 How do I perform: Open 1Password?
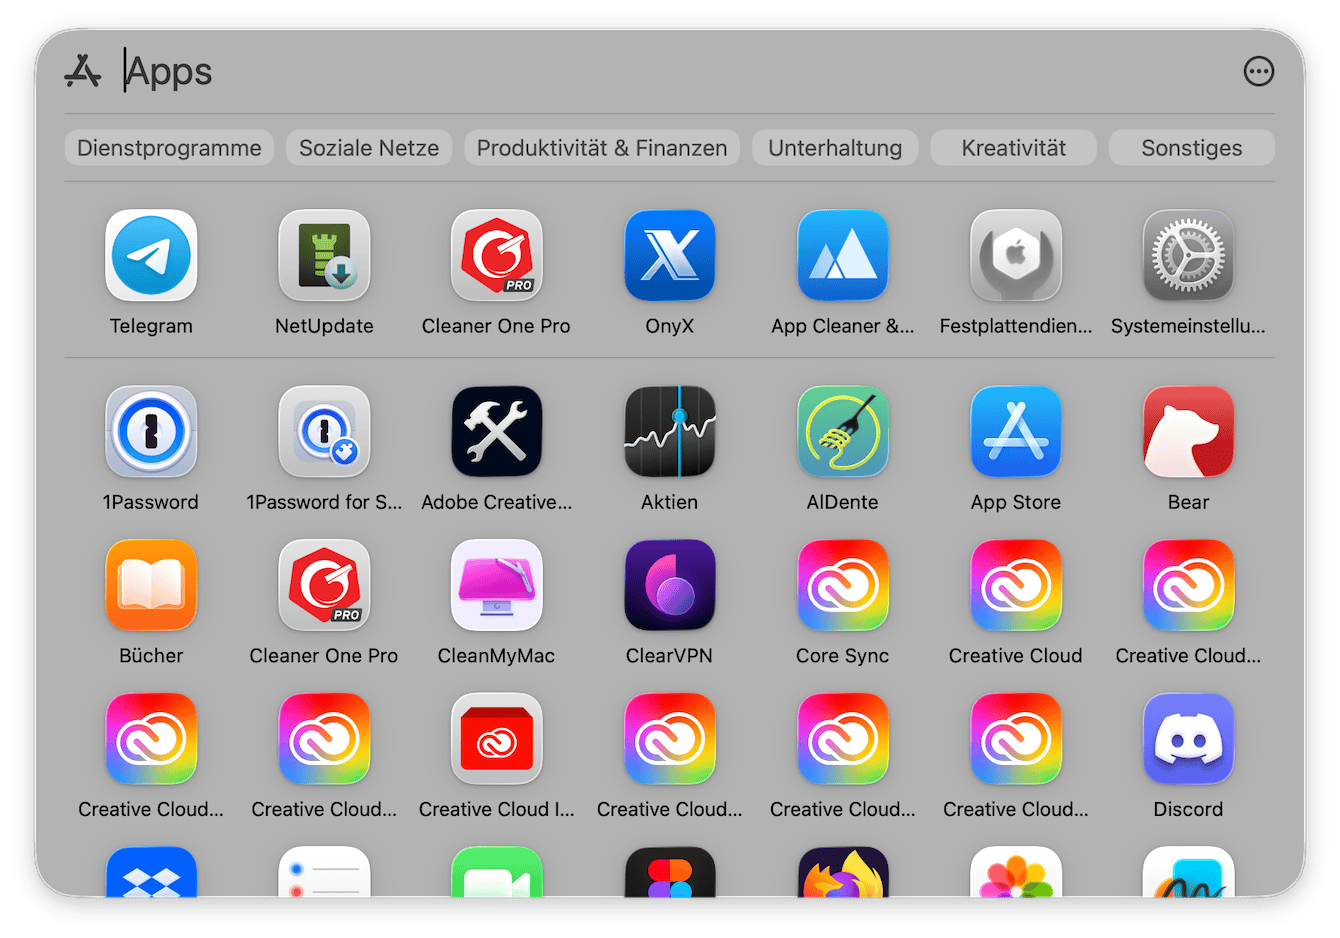151,431
